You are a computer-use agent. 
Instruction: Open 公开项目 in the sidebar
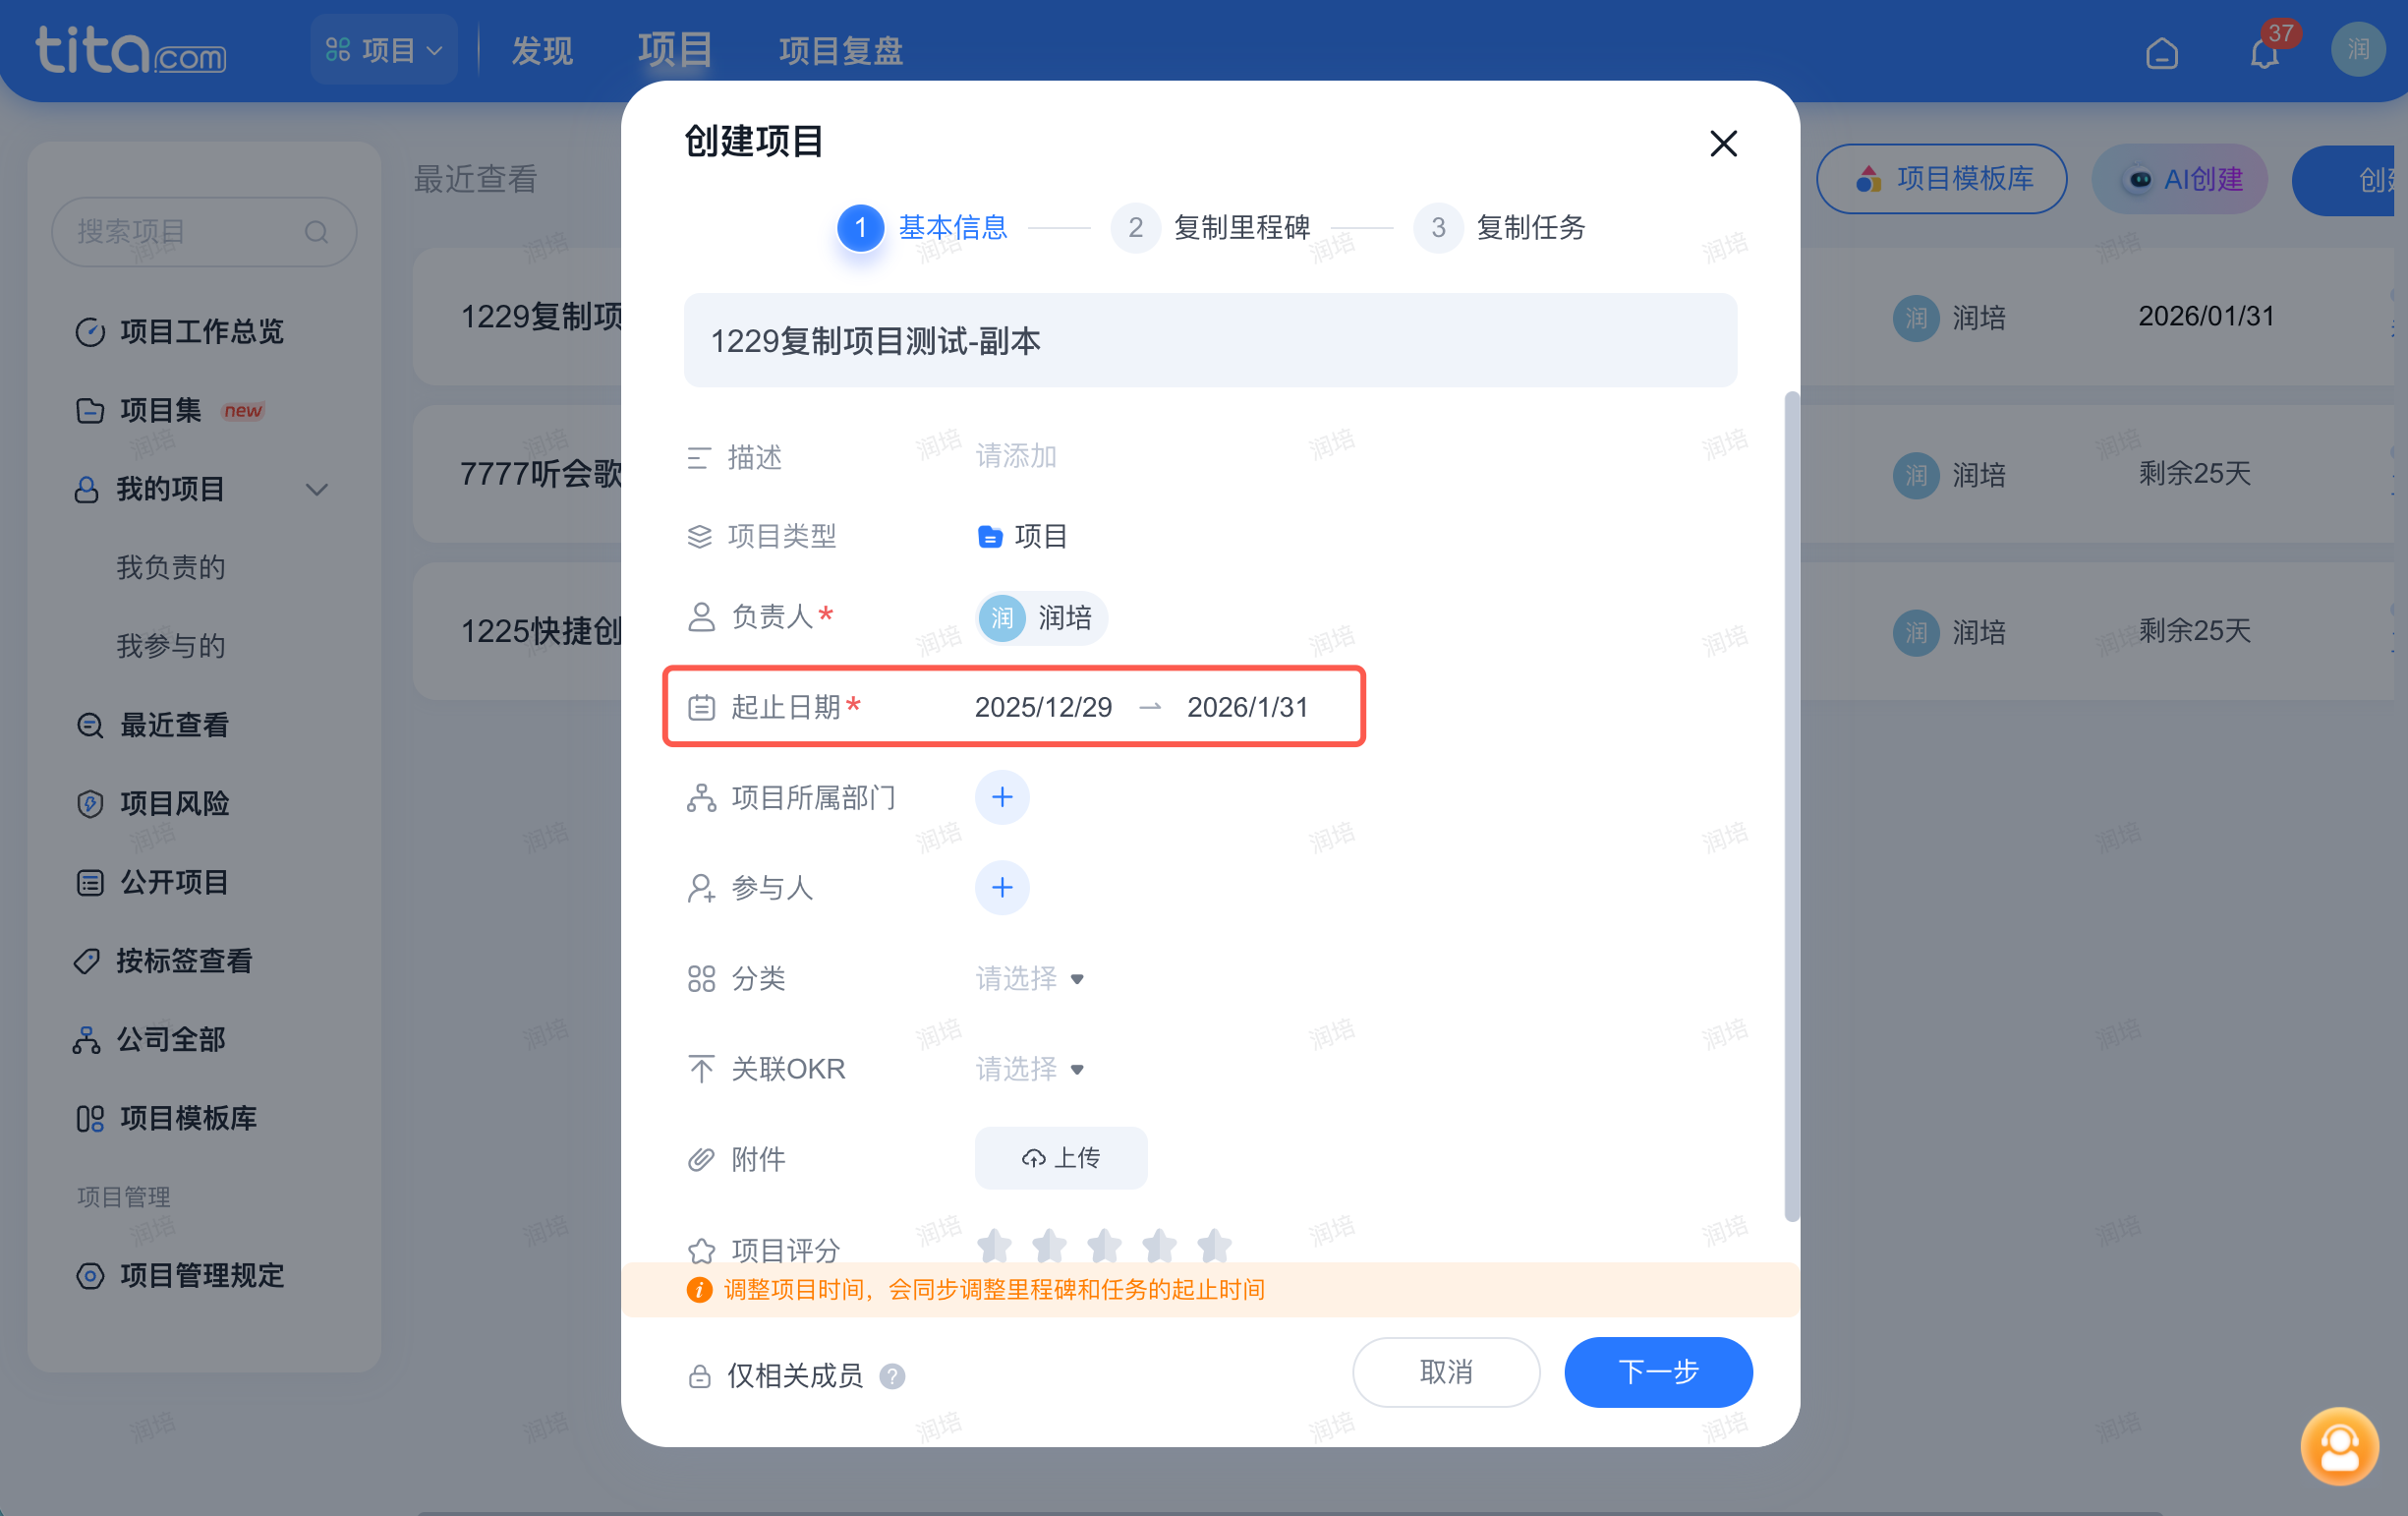pyautogui.click(x=153, y=882)
